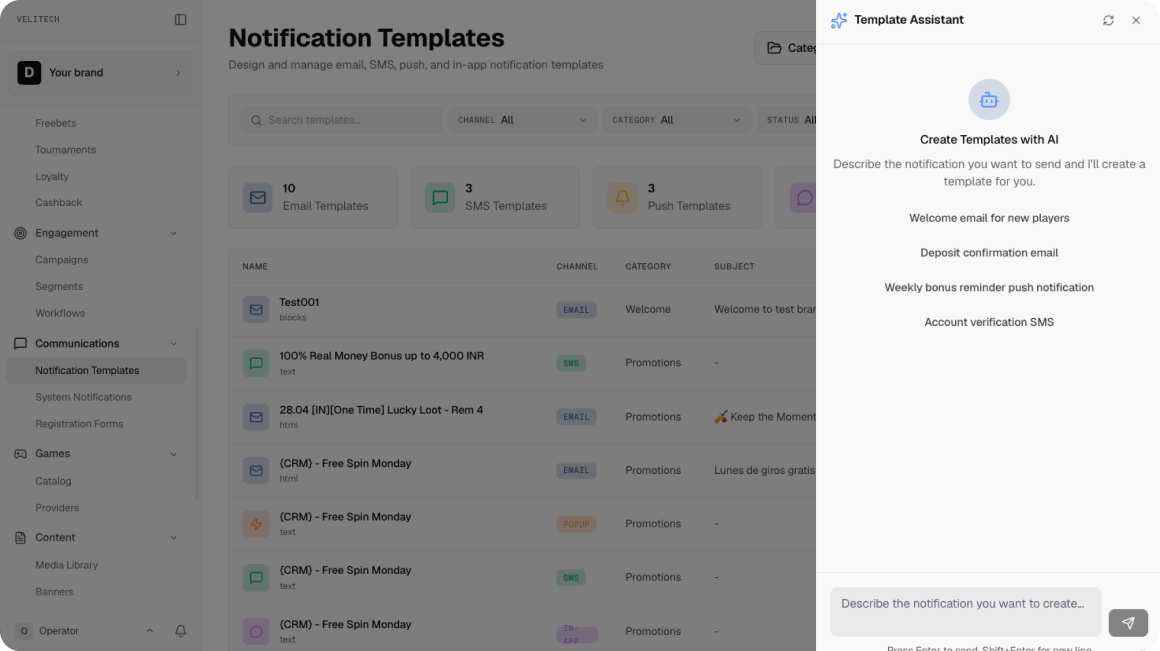The height and width of the screenshot is (651, 1160).
Task: Click the Test001 template name
Action: (x=299, y=303)
